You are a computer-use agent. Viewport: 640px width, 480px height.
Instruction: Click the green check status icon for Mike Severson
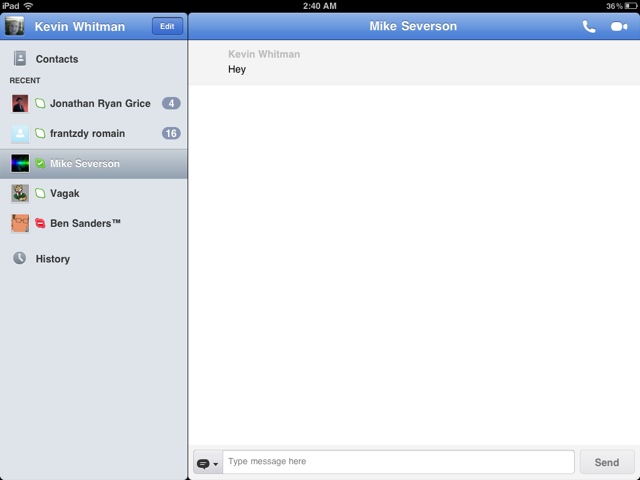coord(40,163)
